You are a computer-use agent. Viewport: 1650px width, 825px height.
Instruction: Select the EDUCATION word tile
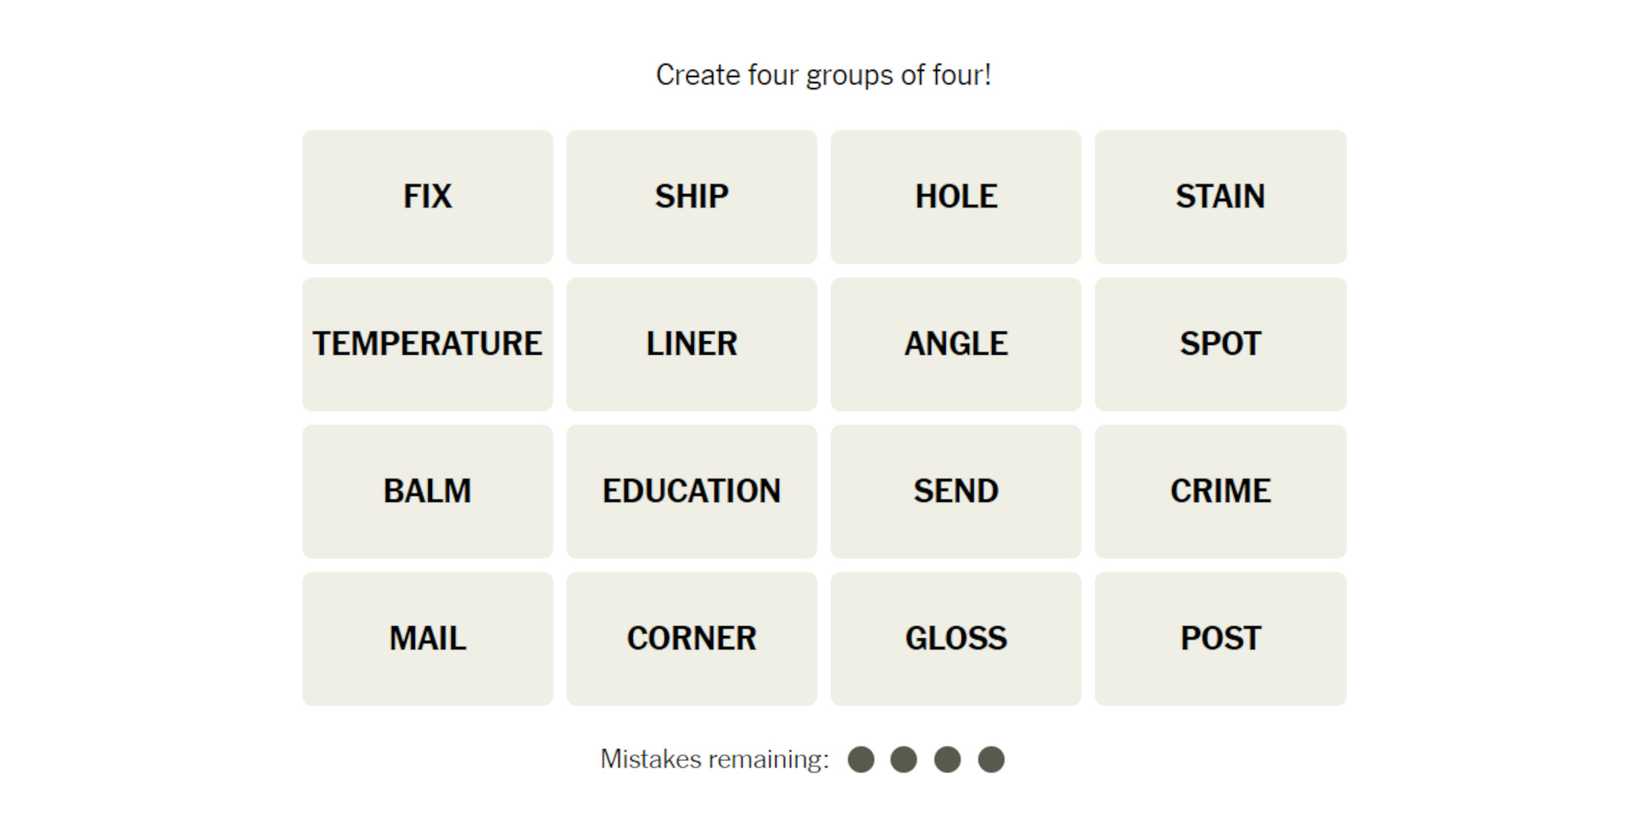coord(691,491)
